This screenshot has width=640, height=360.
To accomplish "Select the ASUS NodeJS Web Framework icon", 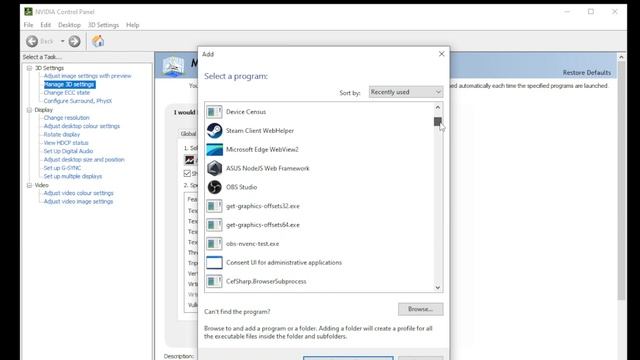I will pyautogui.click(x=214, y=168).
